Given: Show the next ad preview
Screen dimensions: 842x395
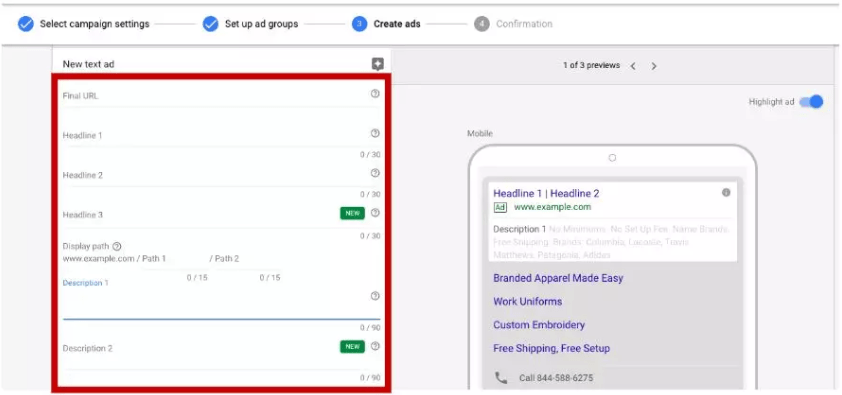Looking at the screenshot, I should click(654, 66).
